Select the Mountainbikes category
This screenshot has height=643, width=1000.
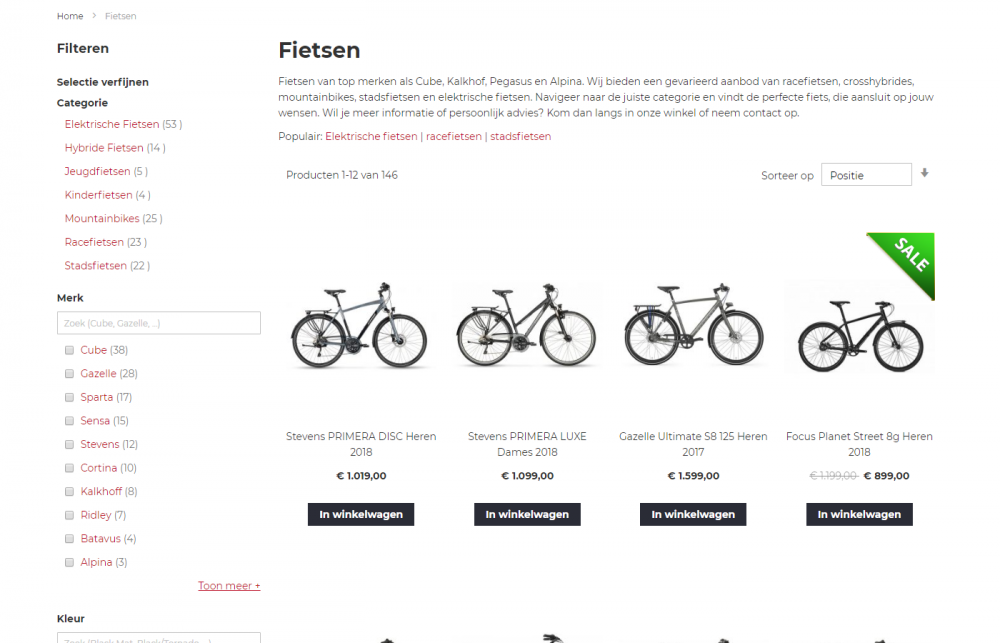[x=102, y=219]
